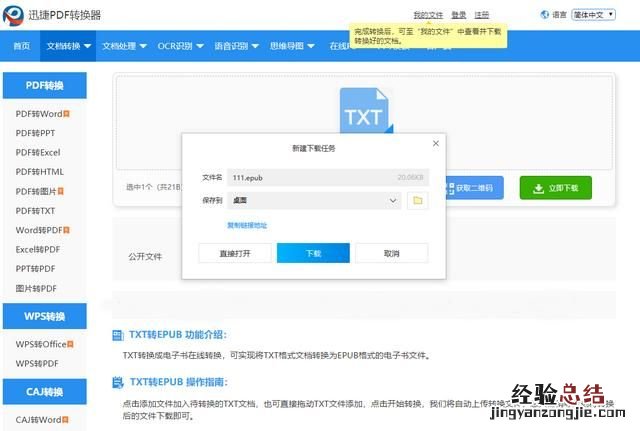
Task: Select PPT转PDF in sidebar
Action: (35, 269)
